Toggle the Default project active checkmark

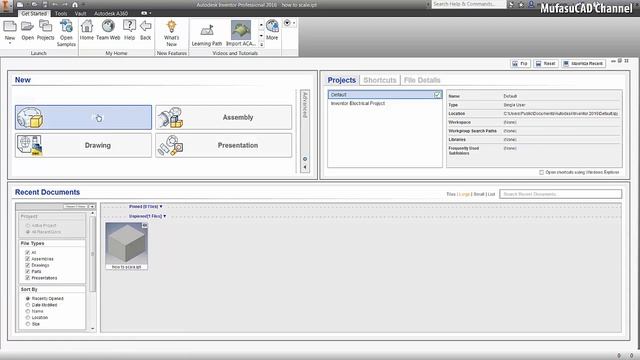[x=437, y=95]
